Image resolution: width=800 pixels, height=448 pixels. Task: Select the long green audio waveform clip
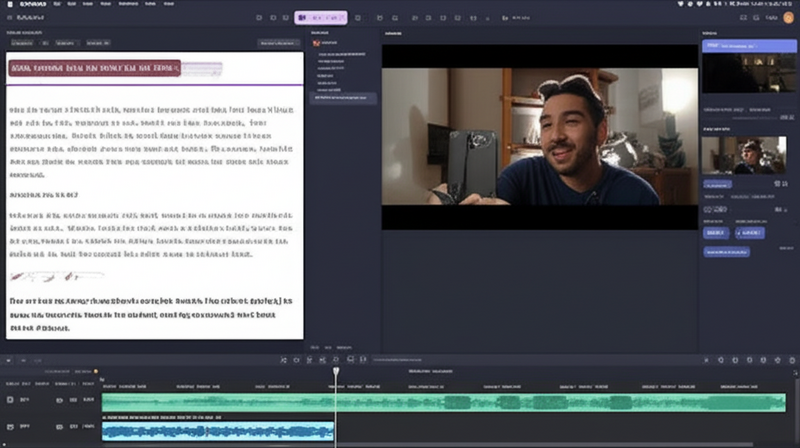pos(443,403)
